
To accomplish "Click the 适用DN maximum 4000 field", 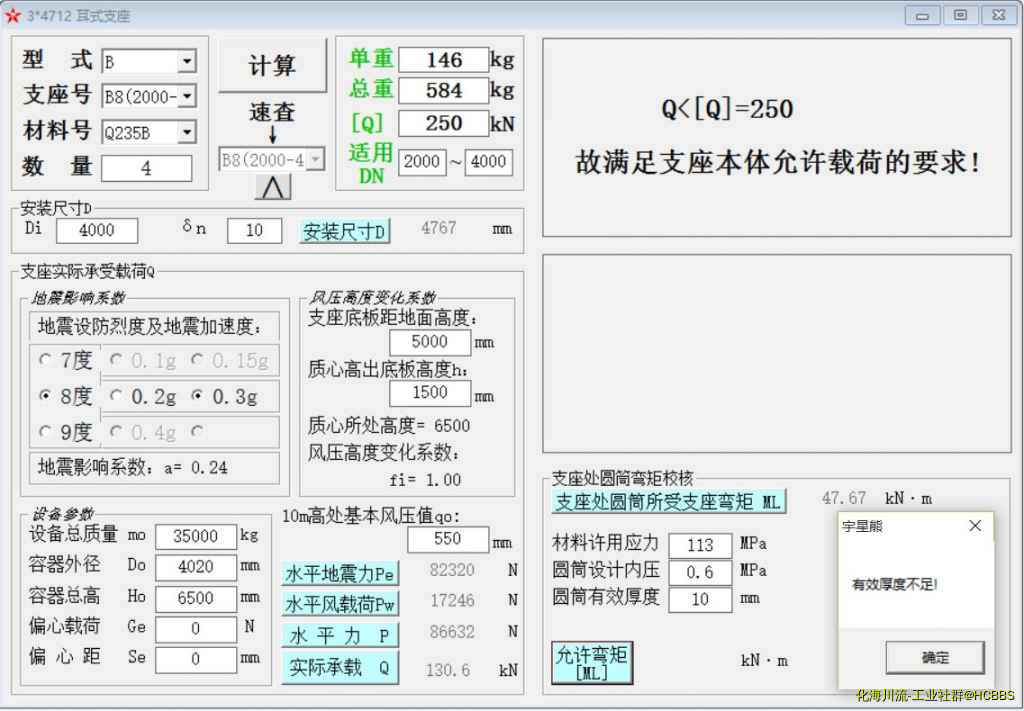I will (x=488, y=162).
